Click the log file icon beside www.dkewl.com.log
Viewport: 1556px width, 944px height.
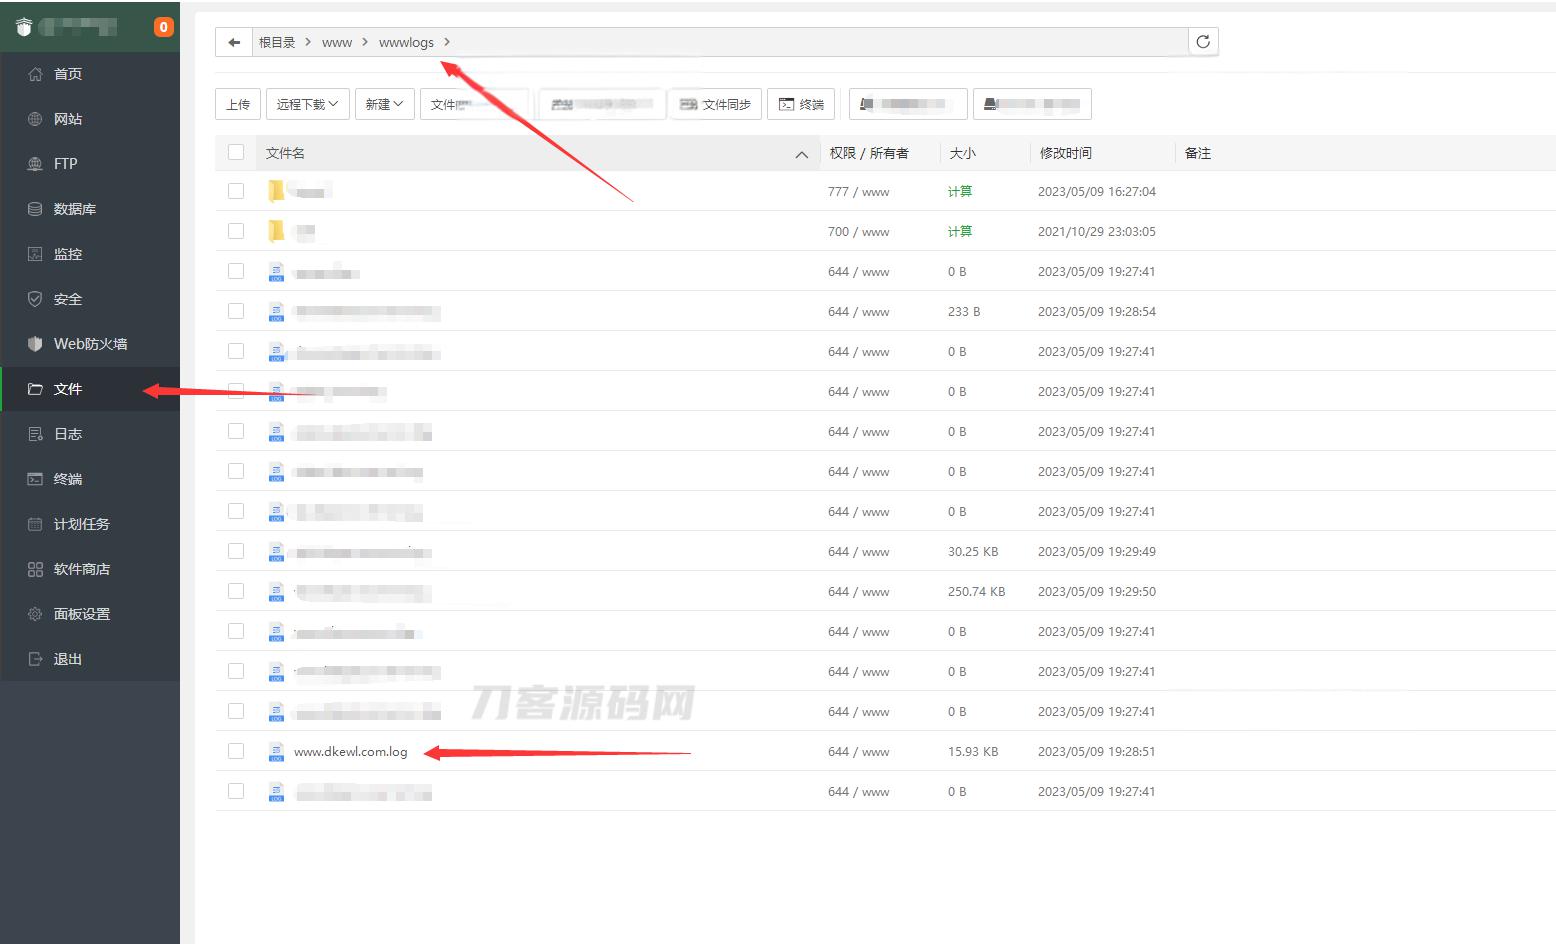[277, 752]
